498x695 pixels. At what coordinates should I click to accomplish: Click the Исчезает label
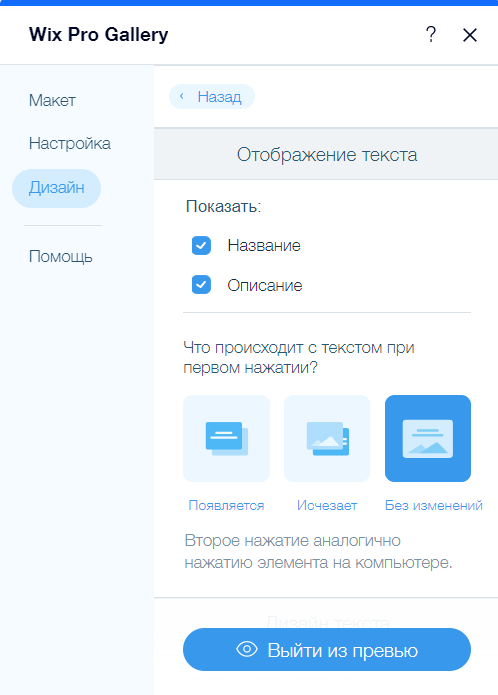tap(327, 505)
